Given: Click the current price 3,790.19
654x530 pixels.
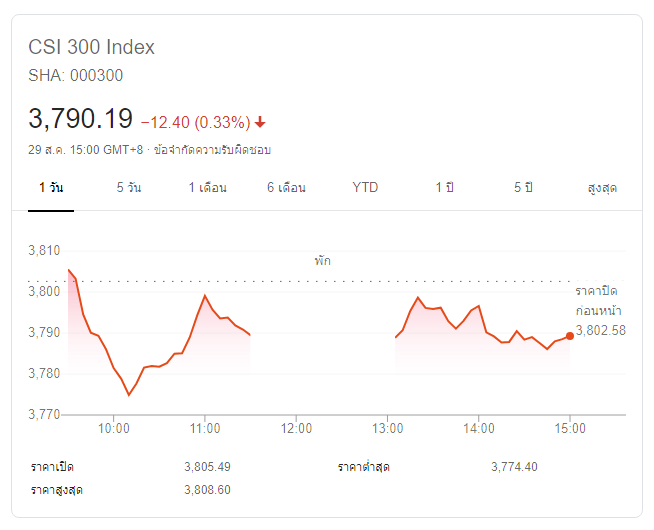Looking at the screenshot, I should (81, 119).
